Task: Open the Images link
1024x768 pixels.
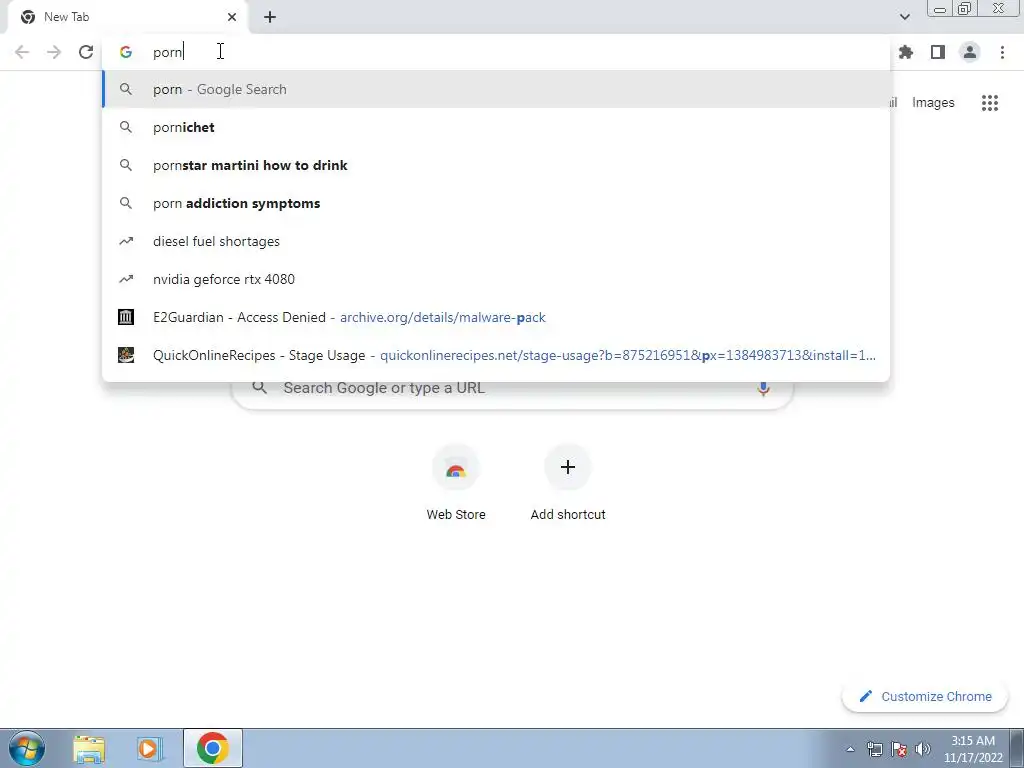Action: 933,103
